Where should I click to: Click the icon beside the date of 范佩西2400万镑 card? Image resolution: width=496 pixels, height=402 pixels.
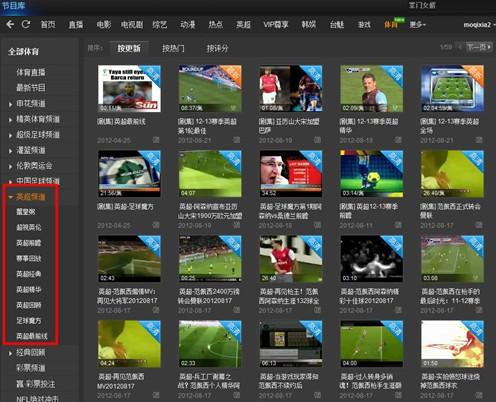(236, 310)
